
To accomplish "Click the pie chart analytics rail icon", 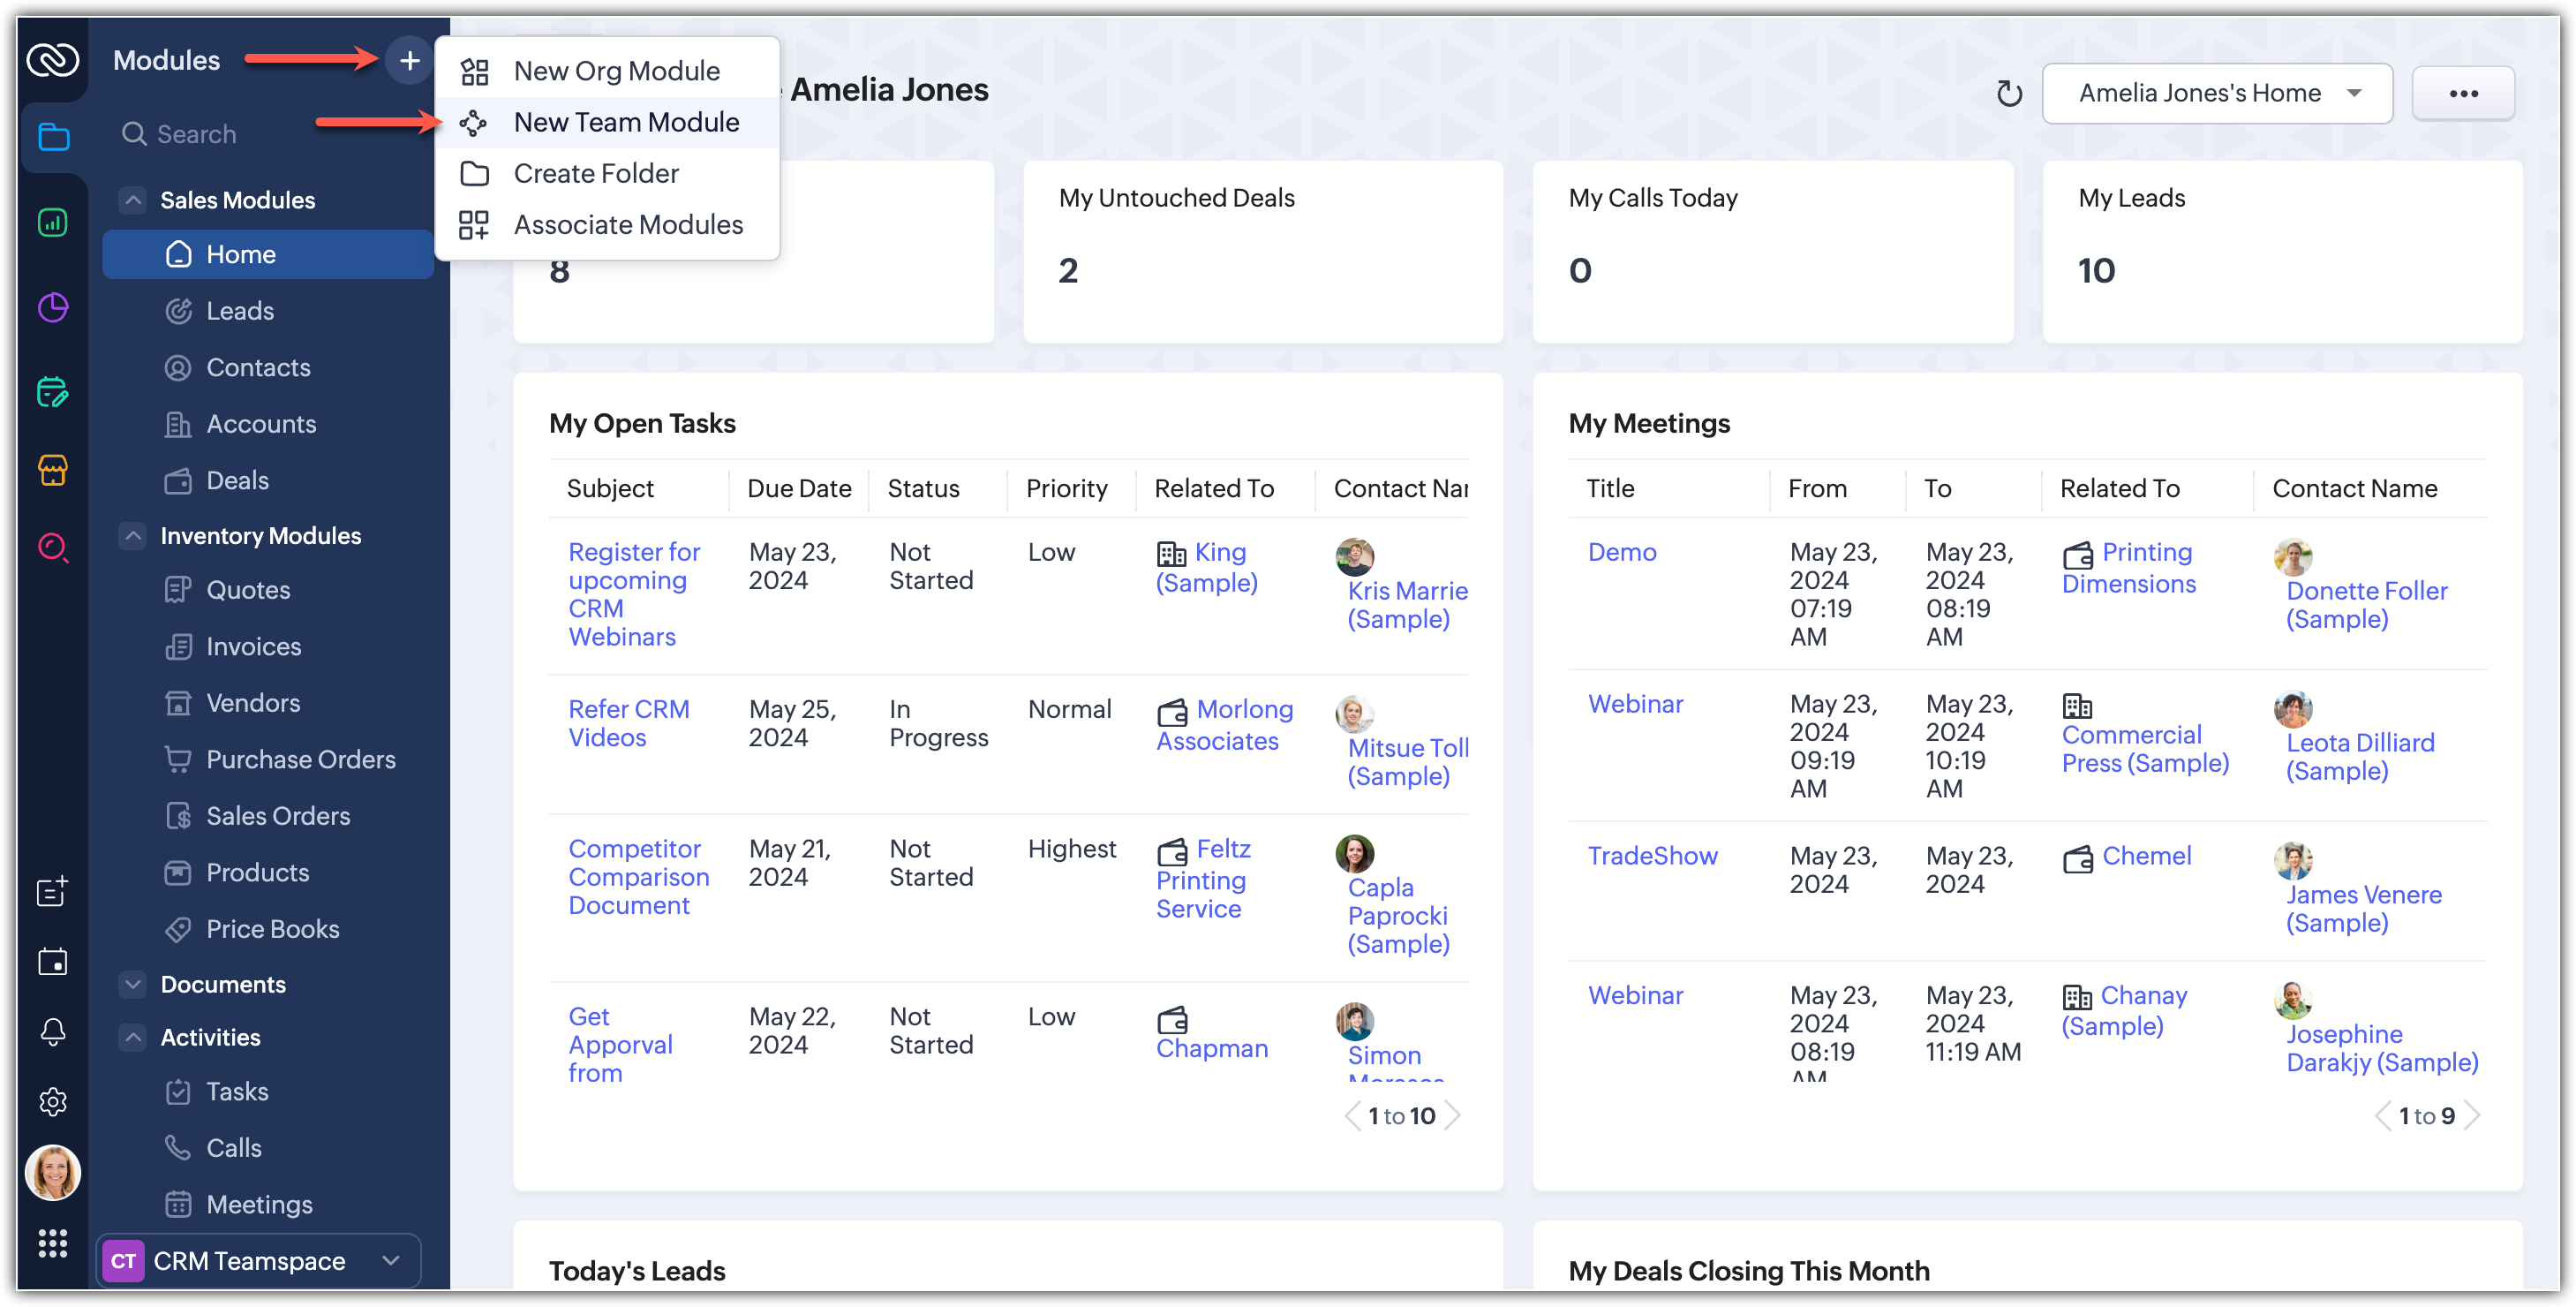I will click(53, 307).
